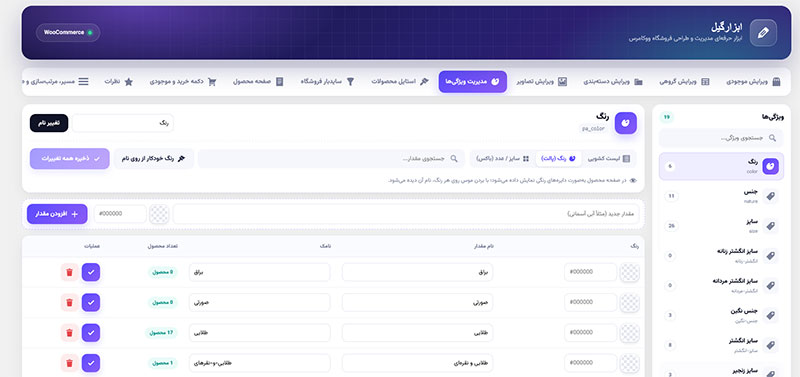The width and height of the screenshot is (800, 377).
Task: Click the طلایی-و-نقره‌ای slug field
Action: (260, 363)
